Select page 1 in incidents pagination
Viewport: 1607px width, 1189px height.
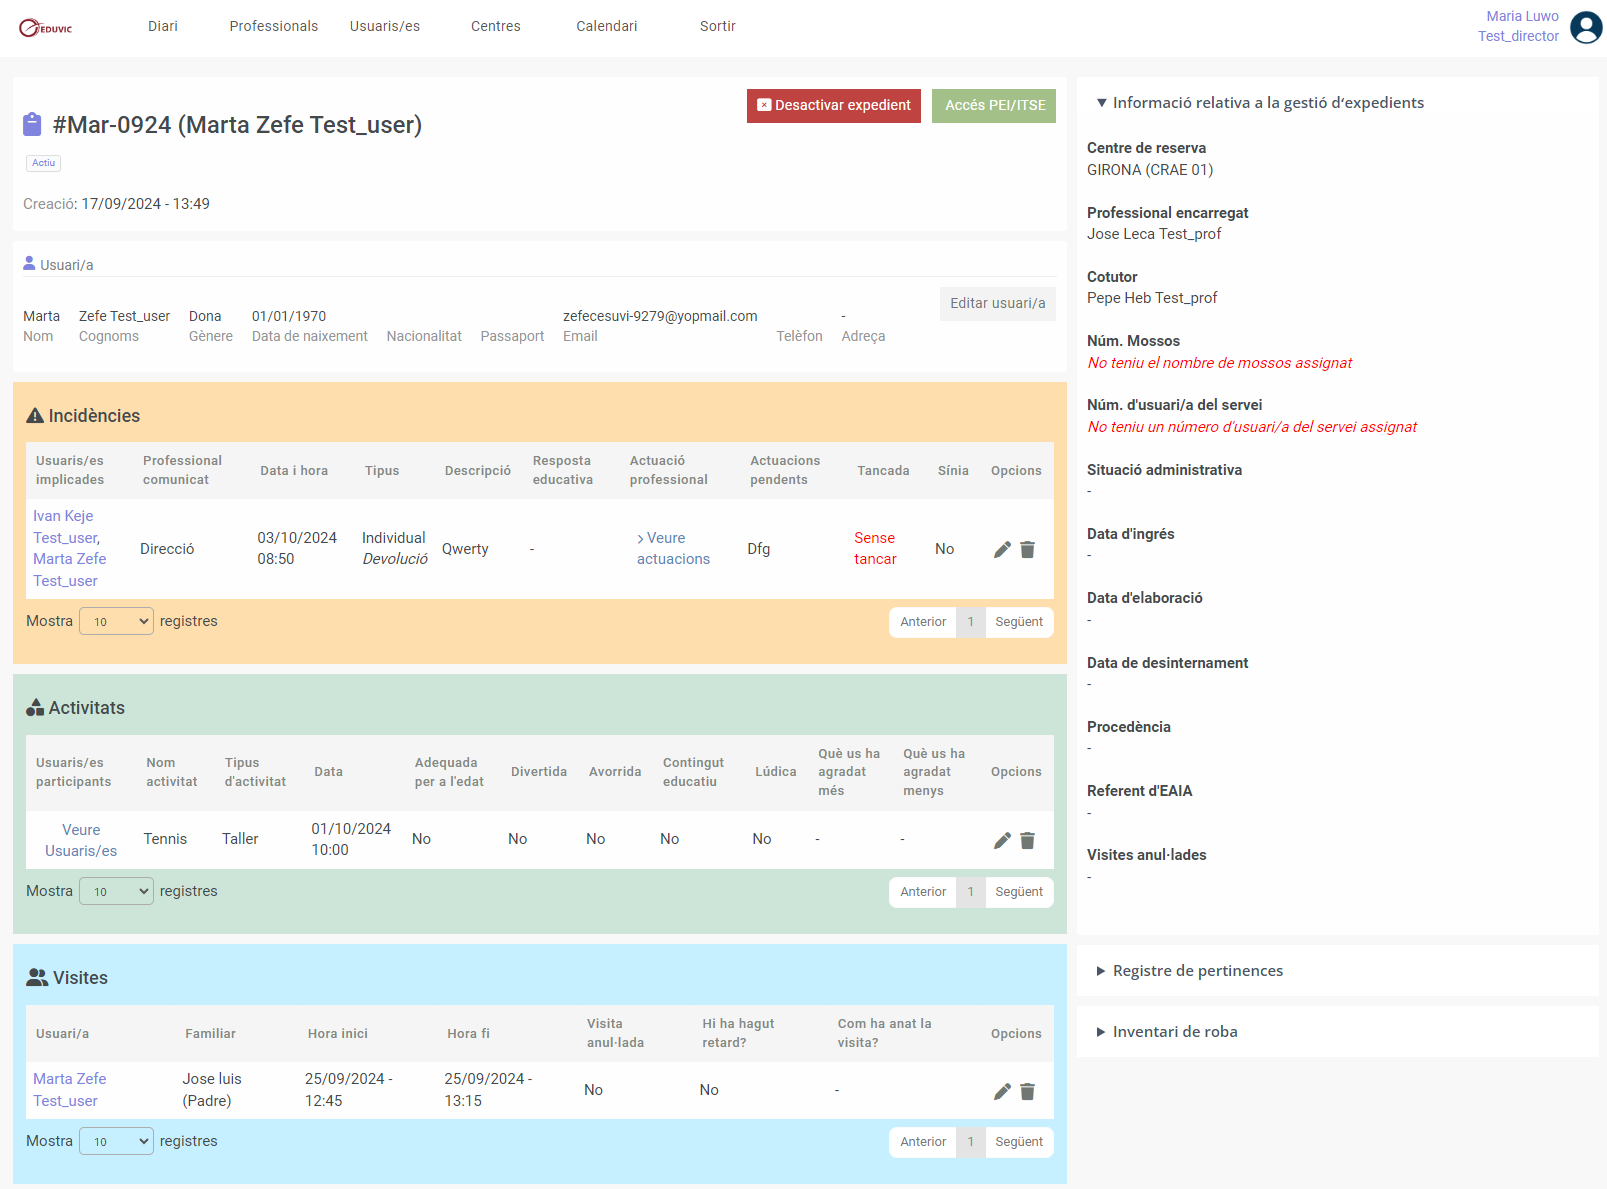tap(970, 622)
